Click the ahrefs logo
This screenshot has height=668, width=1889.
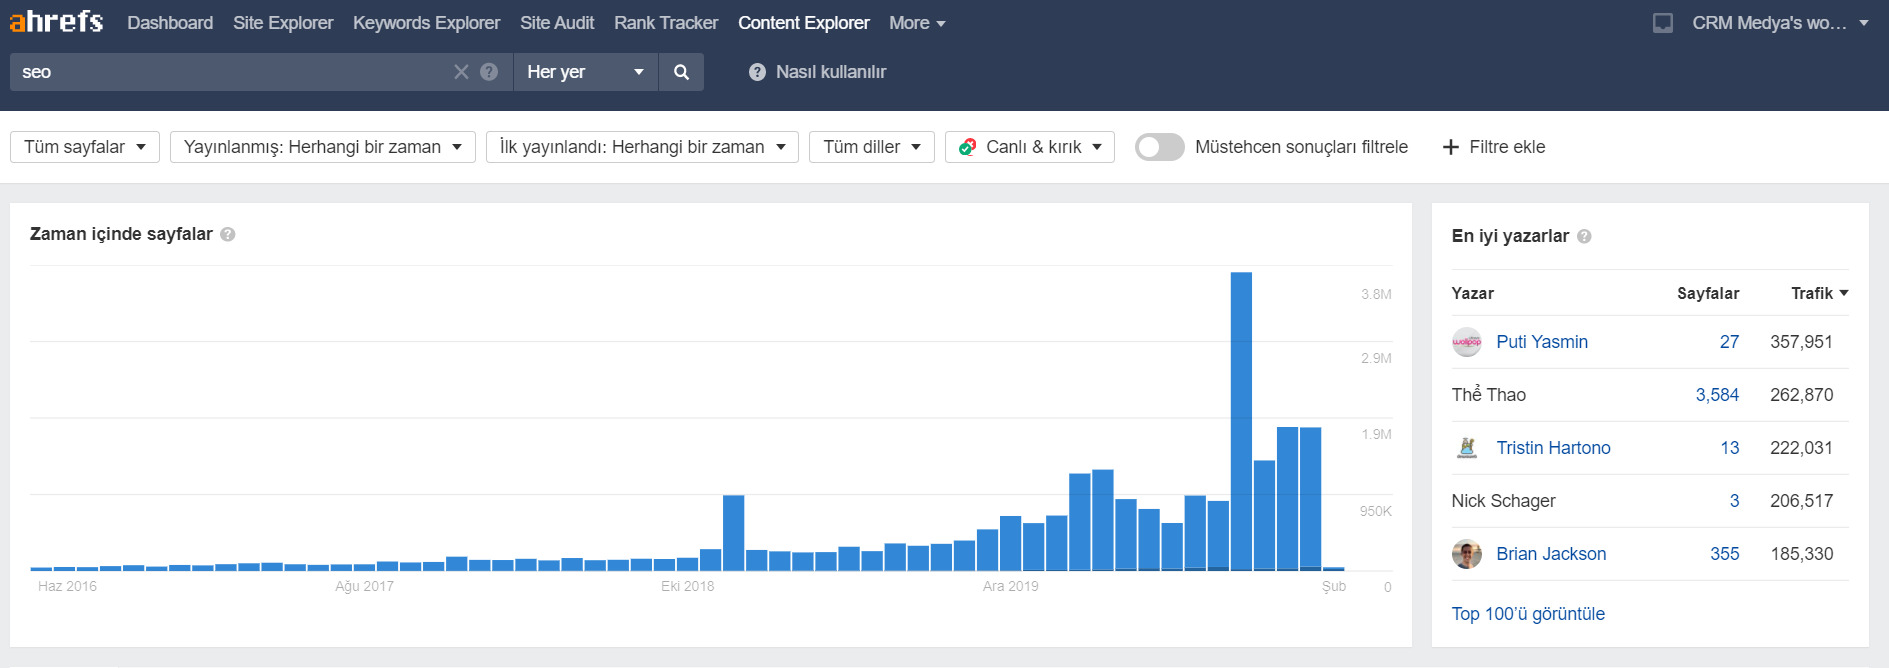point(56,21)
